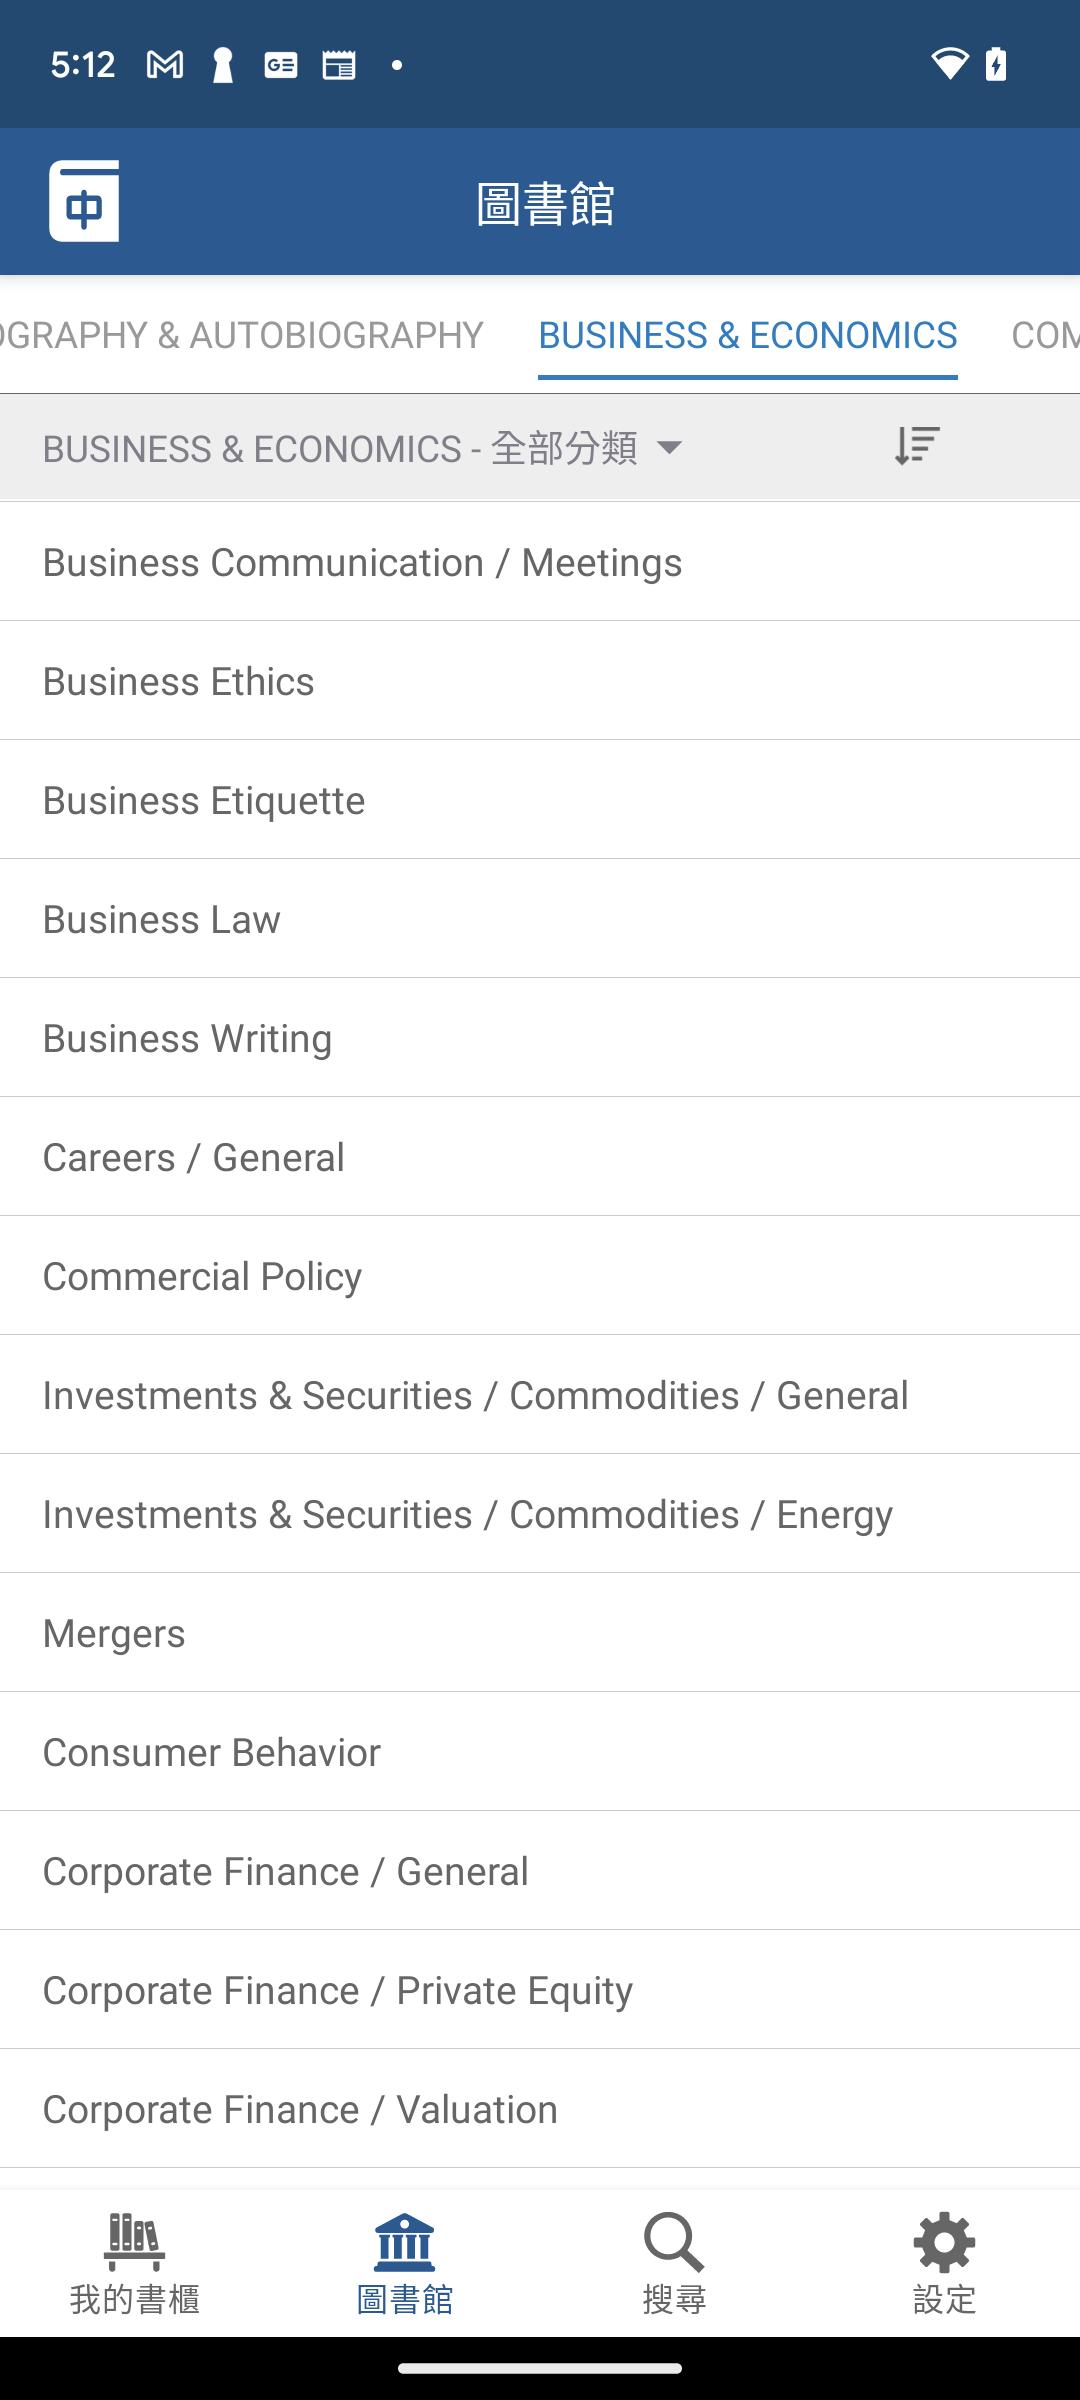This screenshot has height=2400, width=1080.
Task: Open Business Communication / Meetings category
Action: click(x=540, y=562)
